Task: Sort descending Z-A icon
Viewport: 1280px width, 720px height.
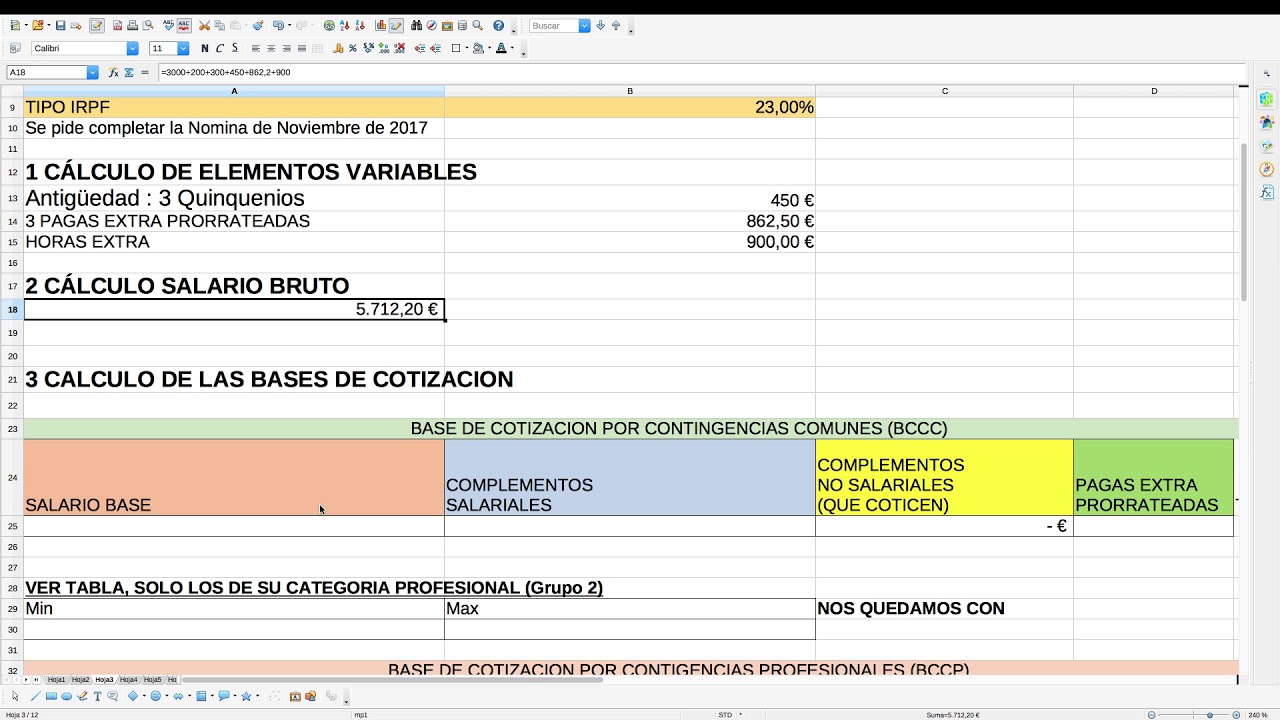Action: pyautogui.click(x=360, y=25)
